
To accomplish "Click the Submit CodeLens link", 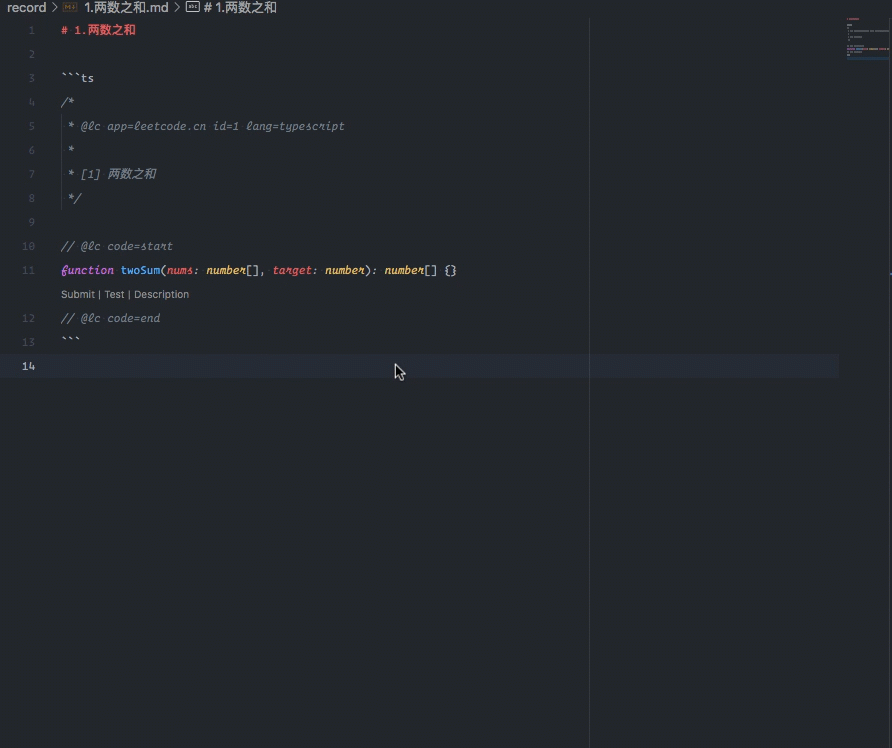I will pyautogui.click(x=78, y=294).
